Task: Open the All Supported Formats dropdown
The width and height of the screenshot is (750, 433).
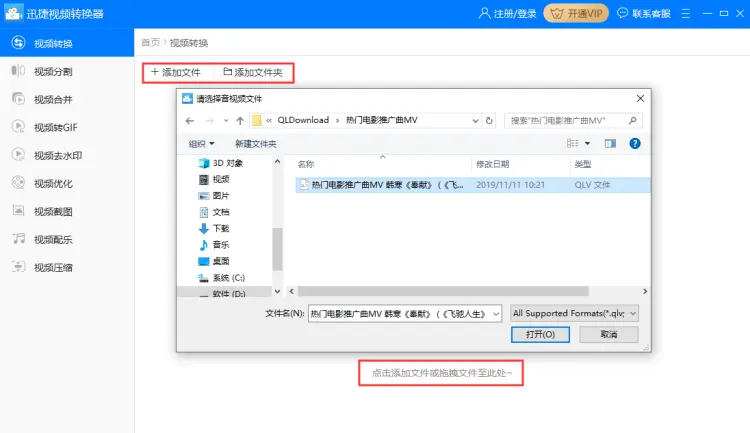Action: [574, 313]
